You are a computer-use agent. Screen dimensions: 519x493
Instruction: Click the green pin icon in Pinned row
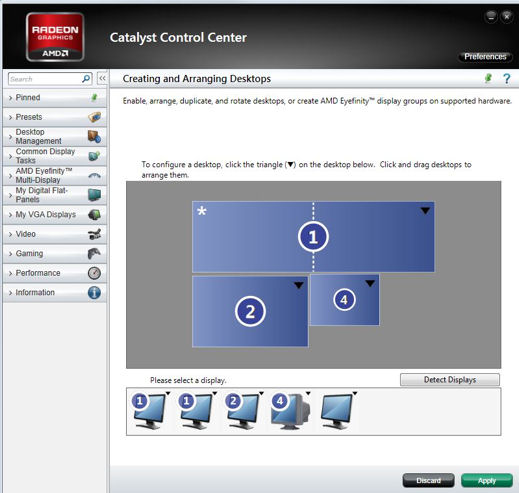coord(94,98)
